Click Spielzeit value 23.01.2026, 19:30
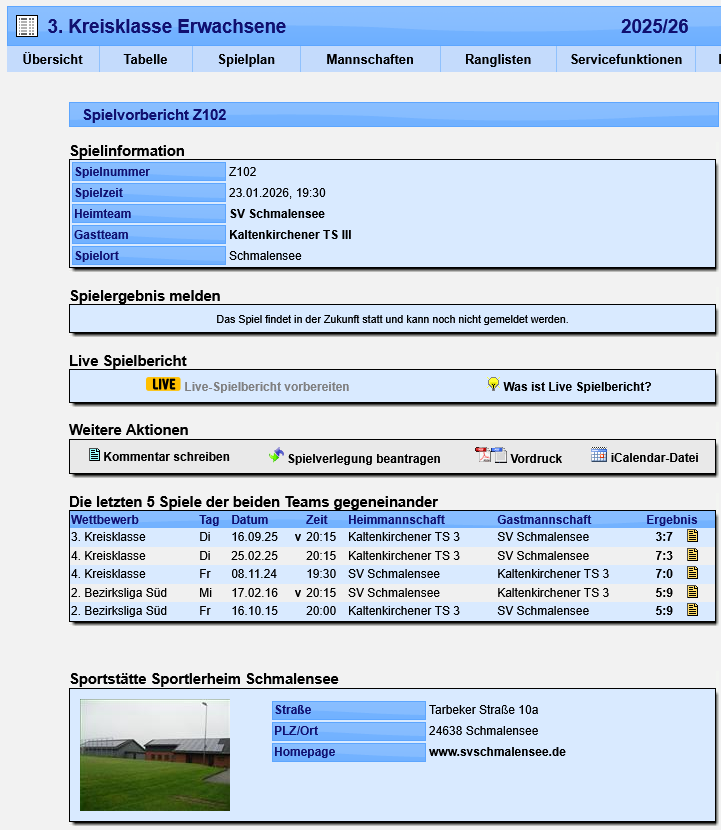The height and width of the screenshot is (830, 721). (277, 193)
